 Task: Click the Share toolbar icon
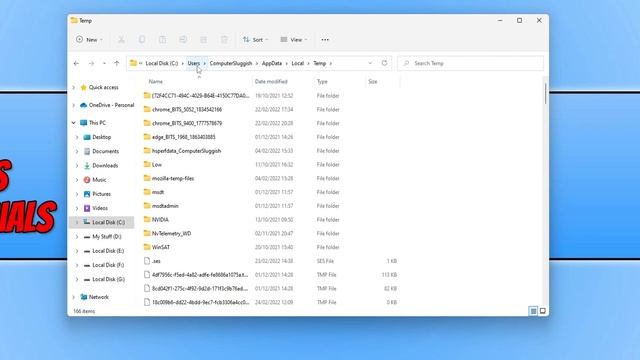[203, 40]
